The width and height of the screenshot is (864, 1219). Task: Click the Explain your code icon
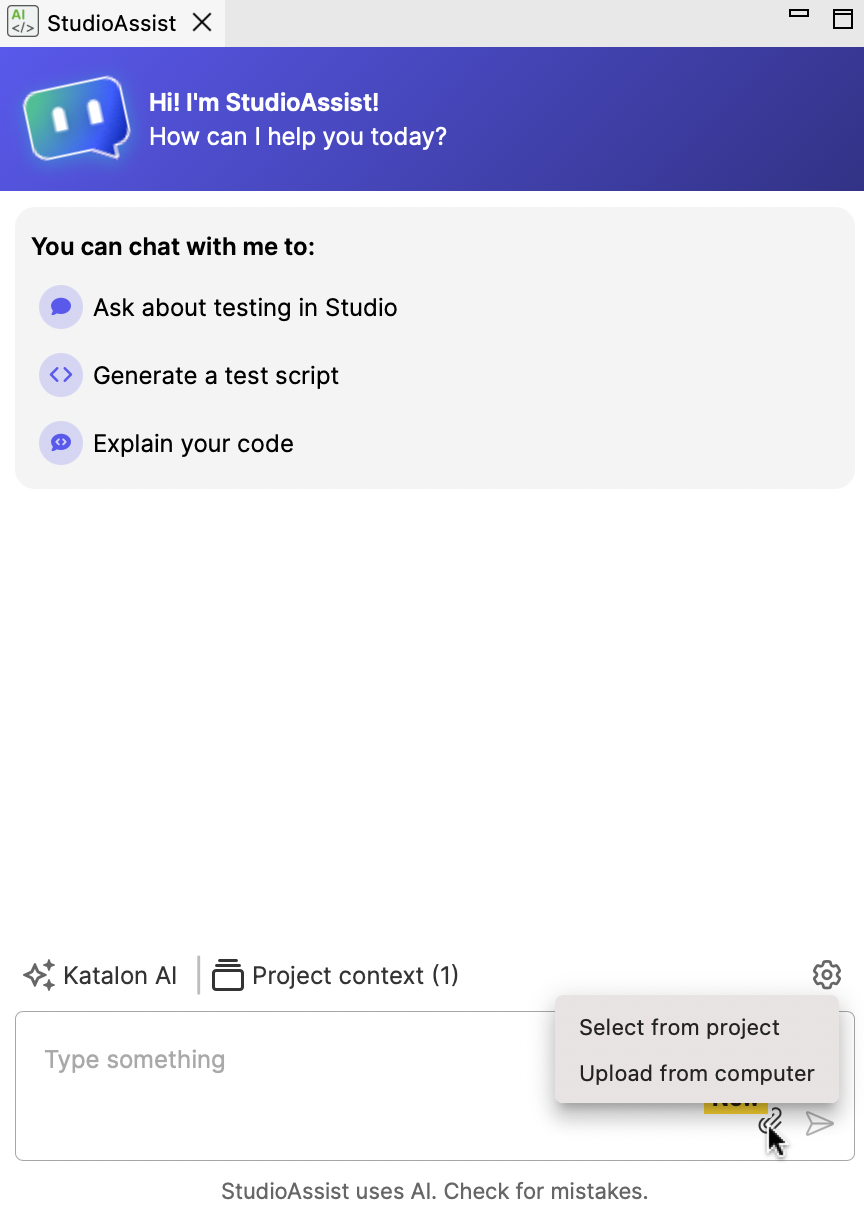pos(61,443)
